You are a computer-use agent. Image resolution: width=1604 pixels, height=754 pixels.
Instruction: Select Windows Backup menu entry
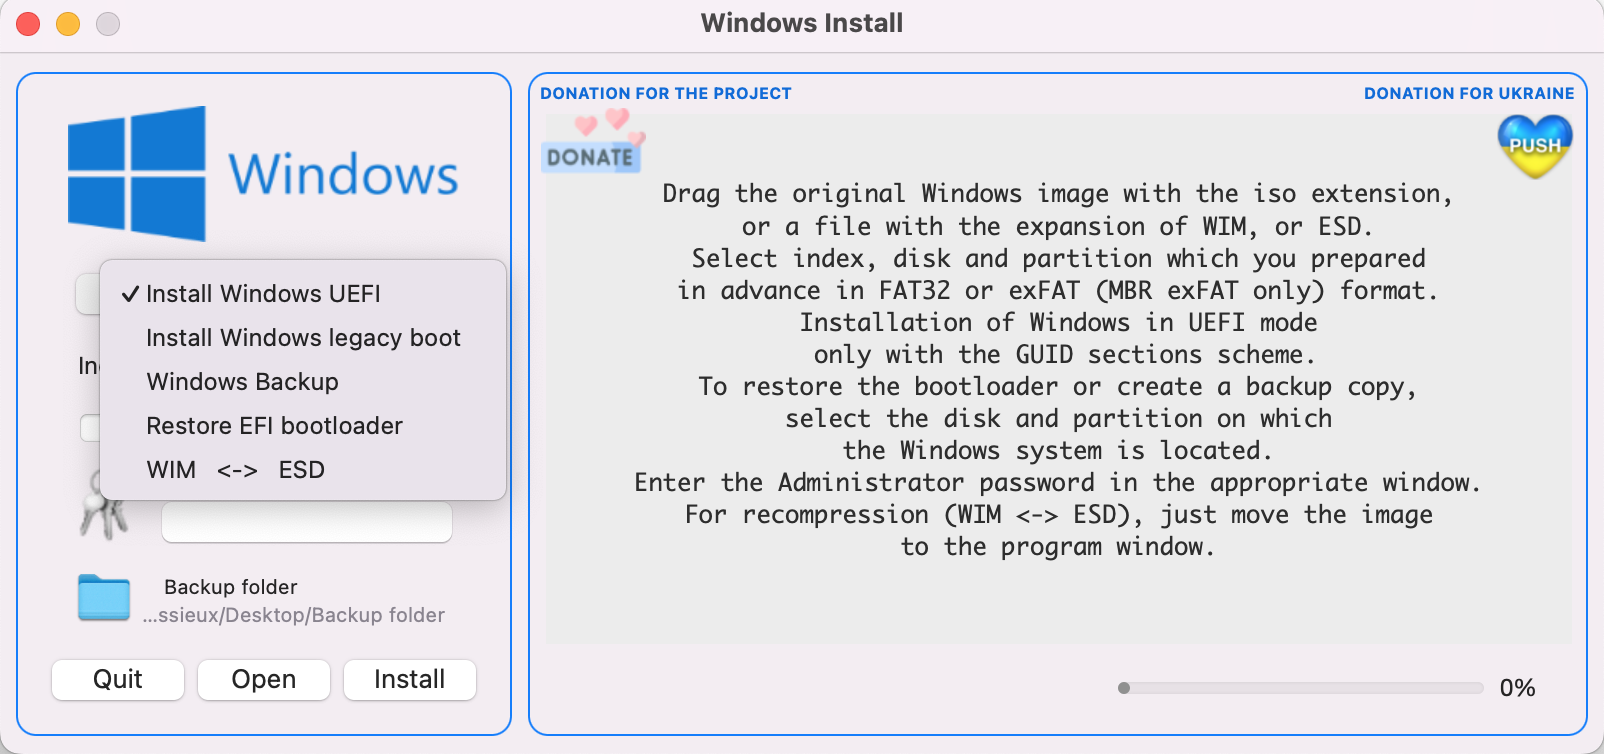pyautogui.click(x=303, y=382)
